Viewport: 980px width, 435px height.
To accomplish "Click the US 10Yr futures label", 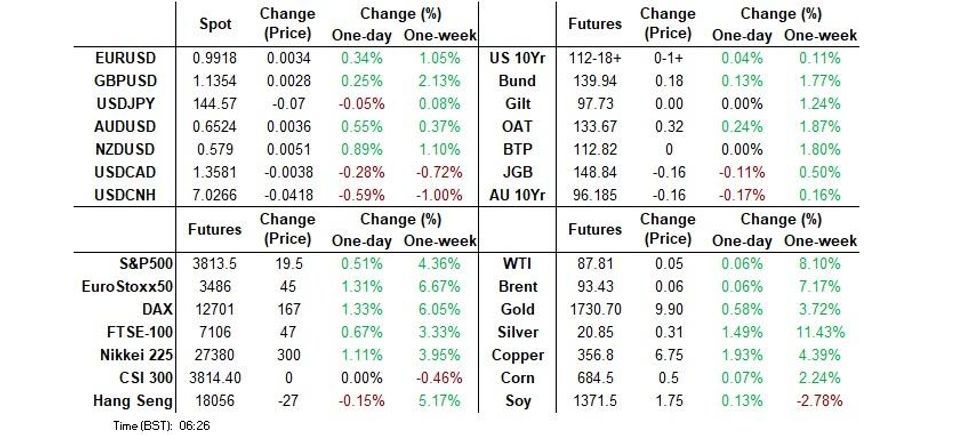I will pos(515,60).
